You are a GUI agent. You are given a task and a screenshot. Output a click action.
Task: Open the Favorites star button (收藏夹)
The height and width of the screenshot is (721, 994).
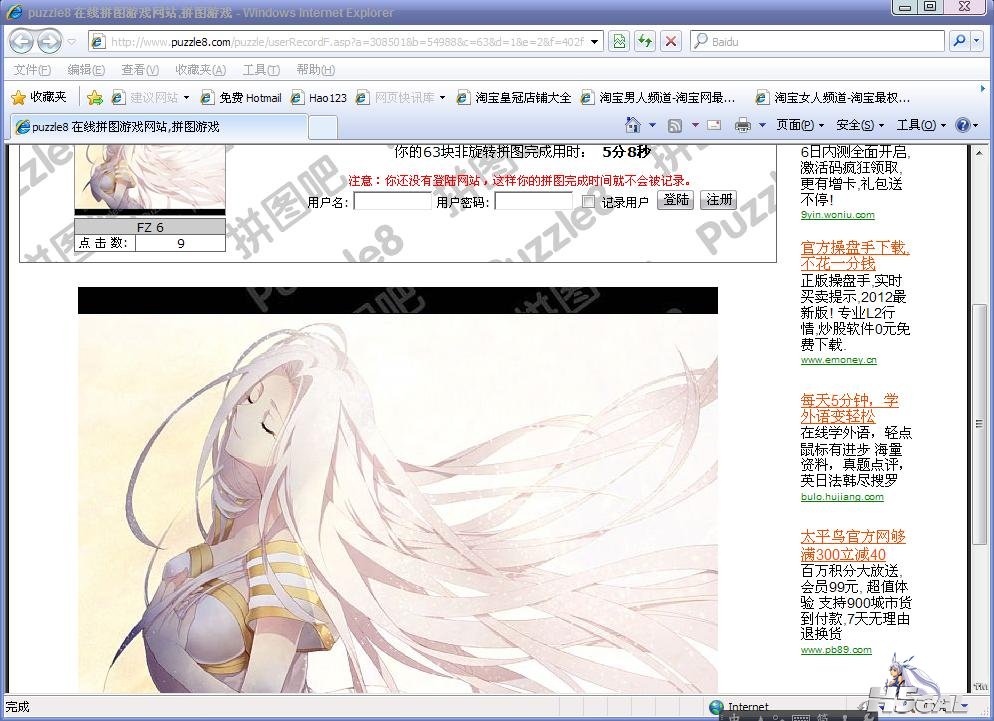(39, 97)
